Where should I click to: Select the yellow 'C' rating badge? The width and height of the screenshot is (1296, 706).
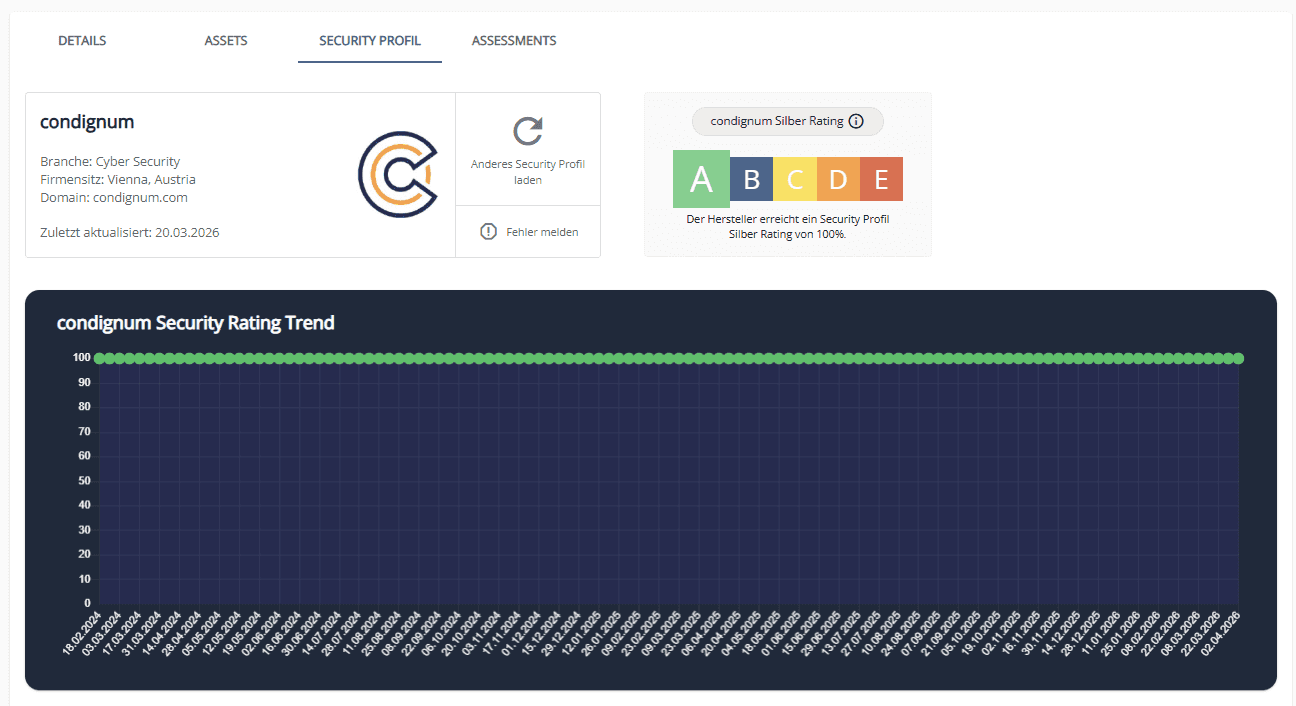coord(795,178)
